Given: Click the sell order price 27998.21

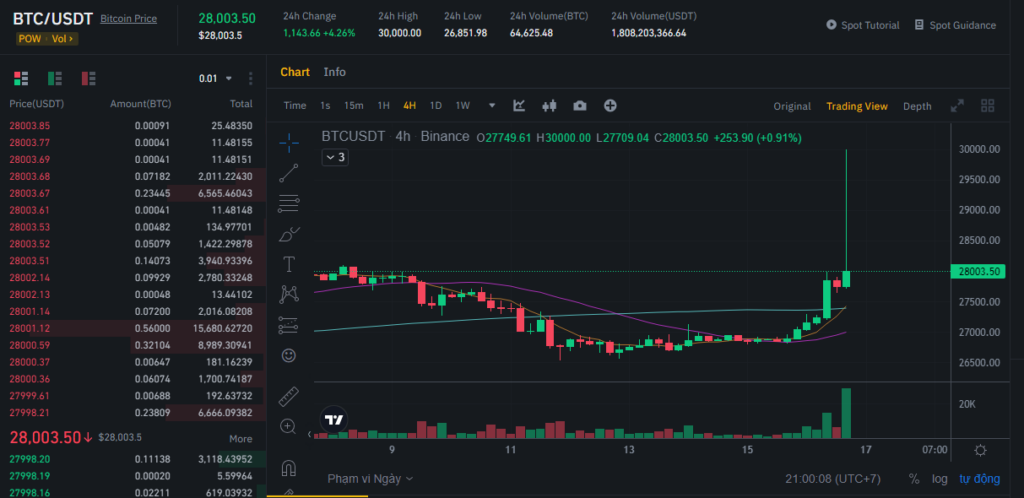Looking at the screenshot, I should point(29,412).
